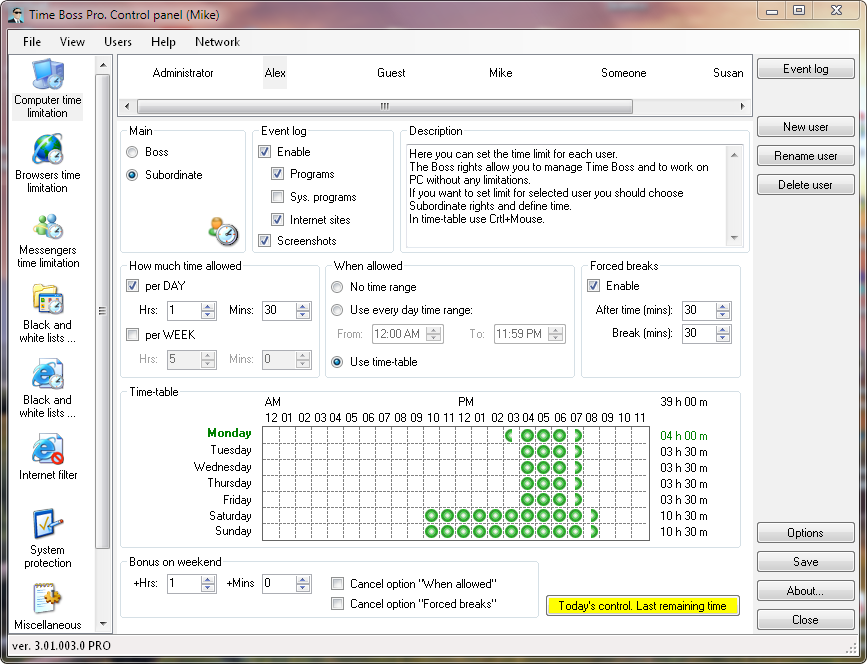The width and height of the screenshot is (867, 664).
Task: Open Computer time limitation section
Action: click(48, 88)
